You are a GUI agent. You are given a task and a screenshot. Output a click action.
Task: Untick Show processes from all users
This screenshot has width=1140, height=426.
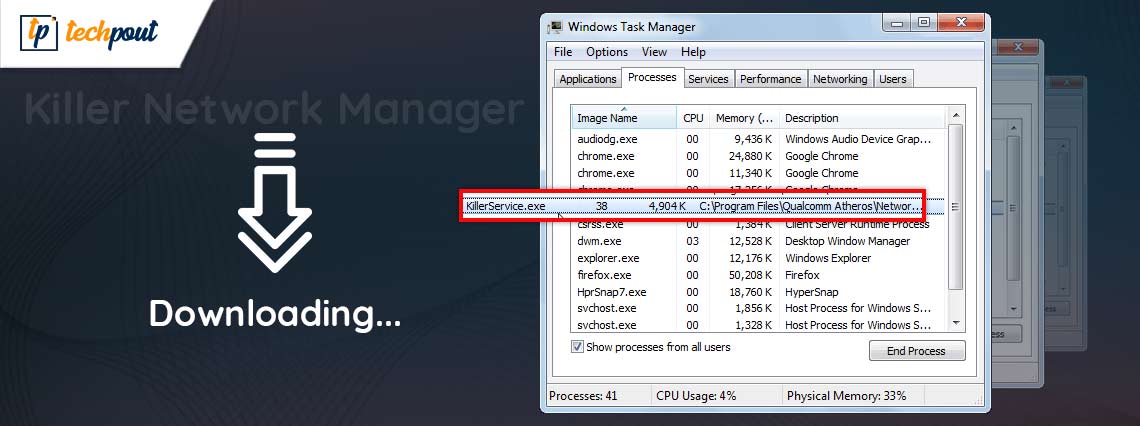pos(577,347)
